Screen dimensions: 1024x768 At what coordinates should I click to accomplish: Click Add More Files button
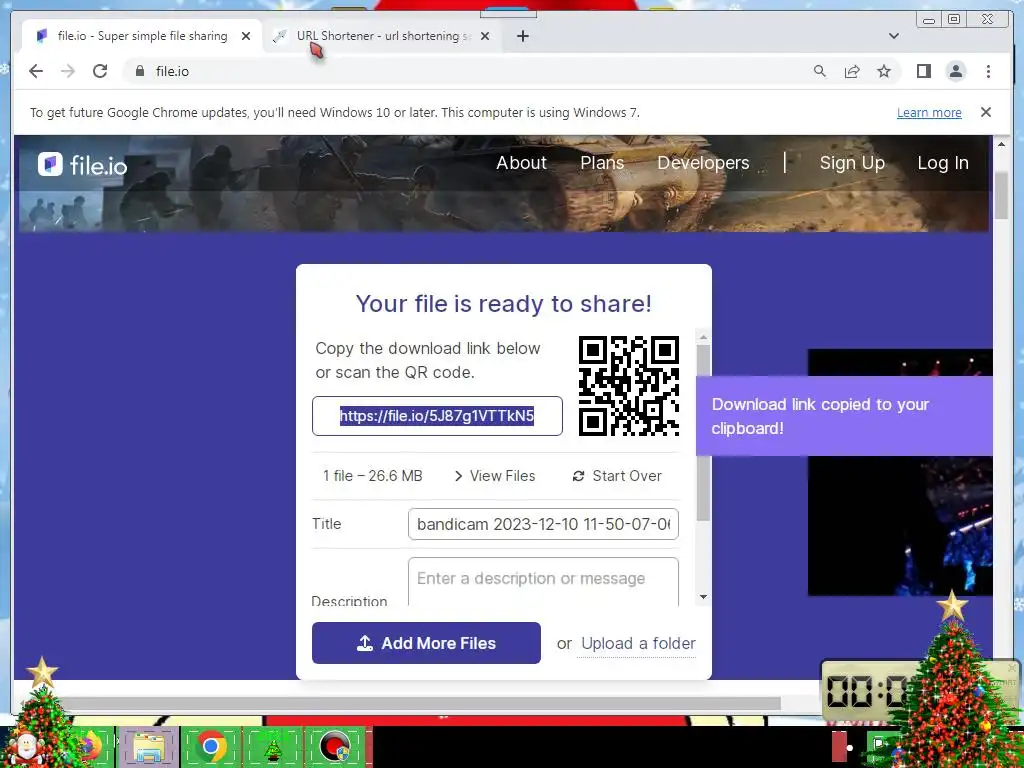tap(426, 643)
